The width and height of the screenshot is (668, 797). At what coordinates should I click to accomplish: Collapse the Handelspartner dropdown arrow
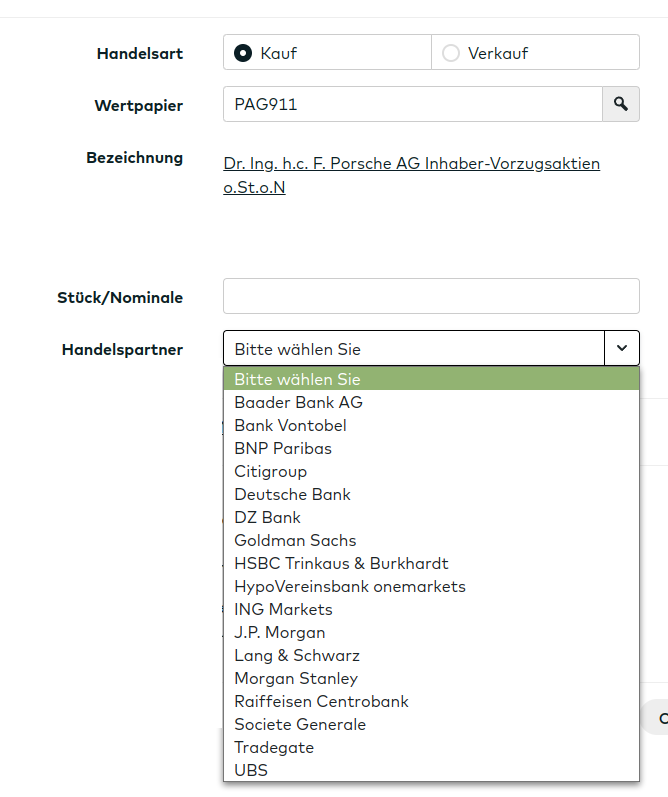(x=621, y=348)
